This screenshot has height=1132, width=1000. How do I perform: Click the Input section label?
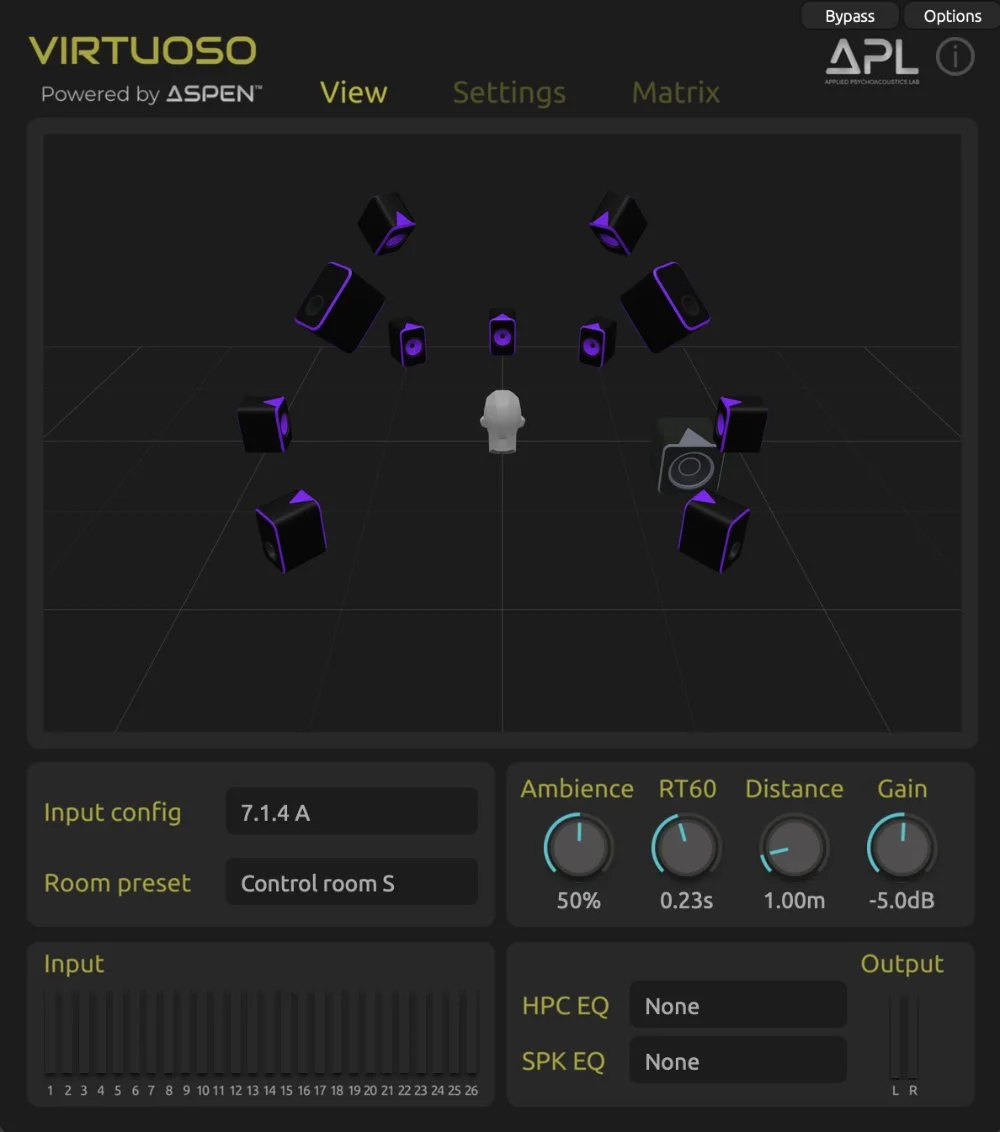74,964
